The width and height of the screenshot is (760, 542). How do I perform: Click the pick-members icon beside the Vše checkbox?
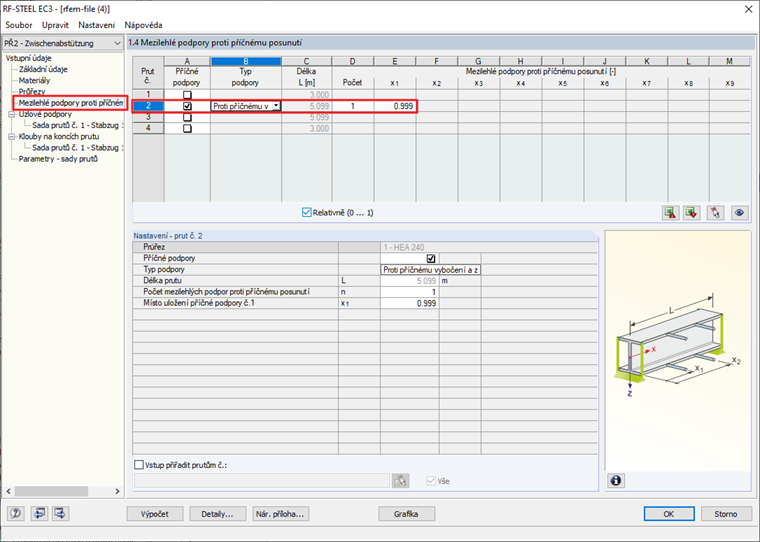point(400,481)
